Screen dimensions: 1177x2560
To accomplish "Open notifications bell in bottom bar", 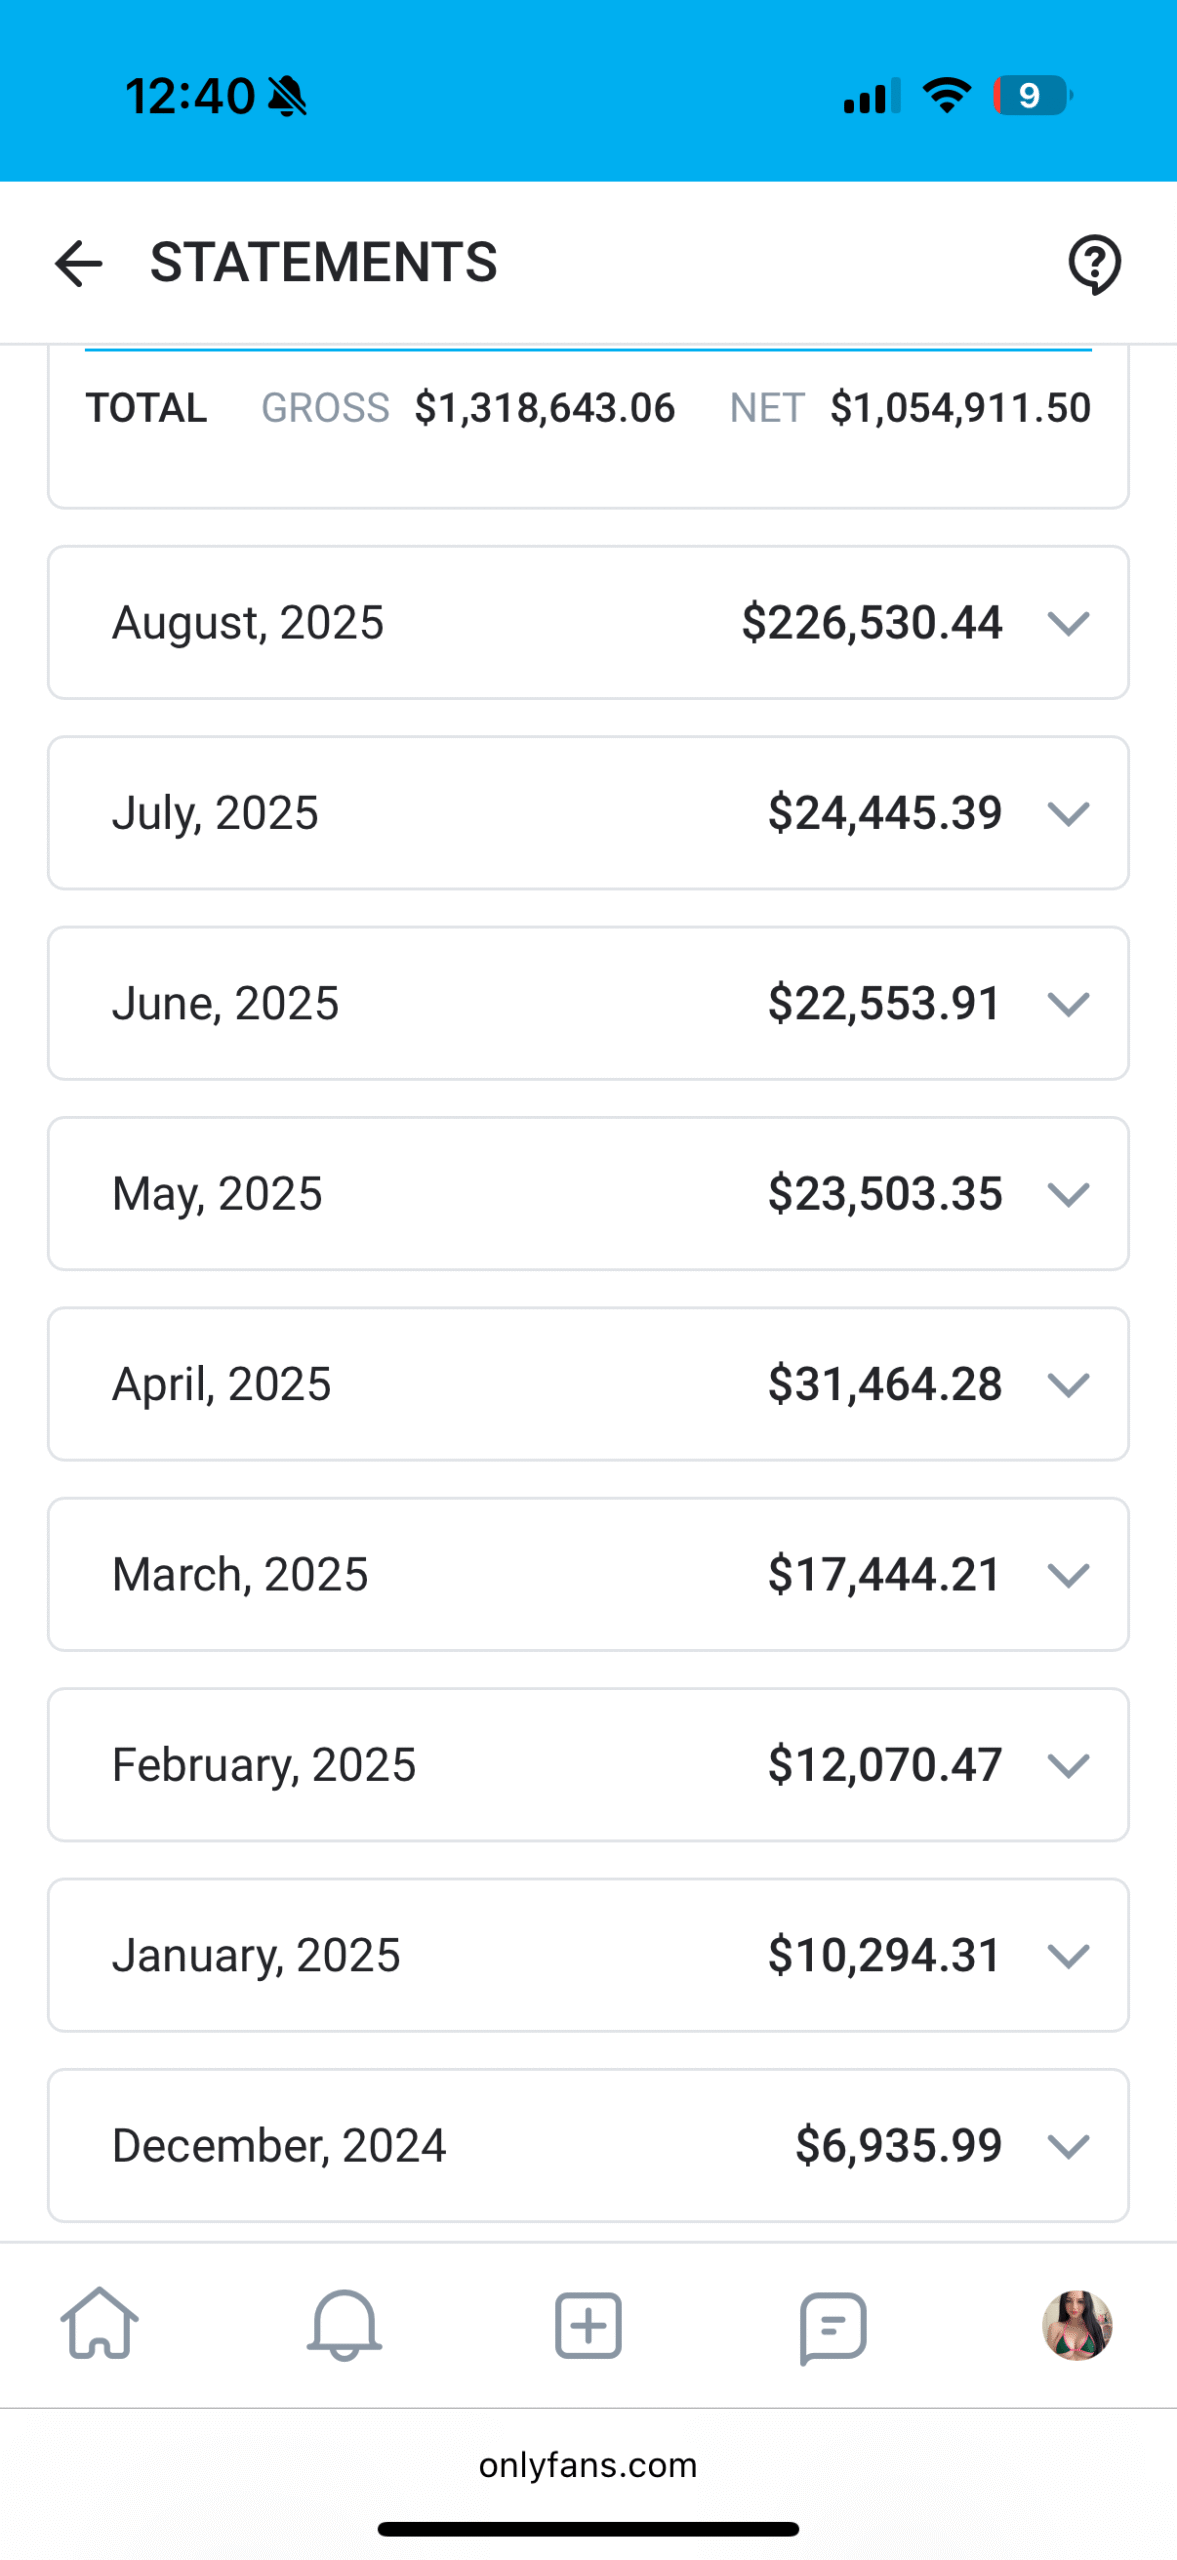I will point(344,2324).
